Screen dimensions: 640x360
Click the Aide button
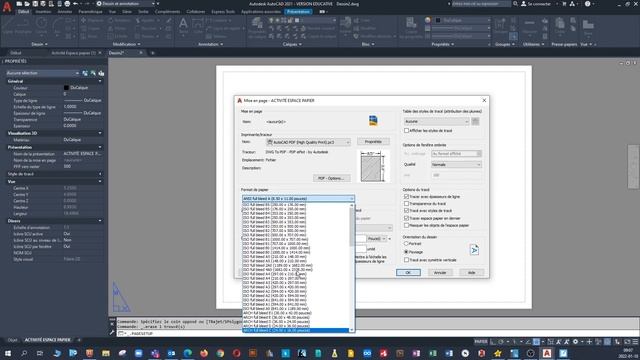[x=471, y=272]
